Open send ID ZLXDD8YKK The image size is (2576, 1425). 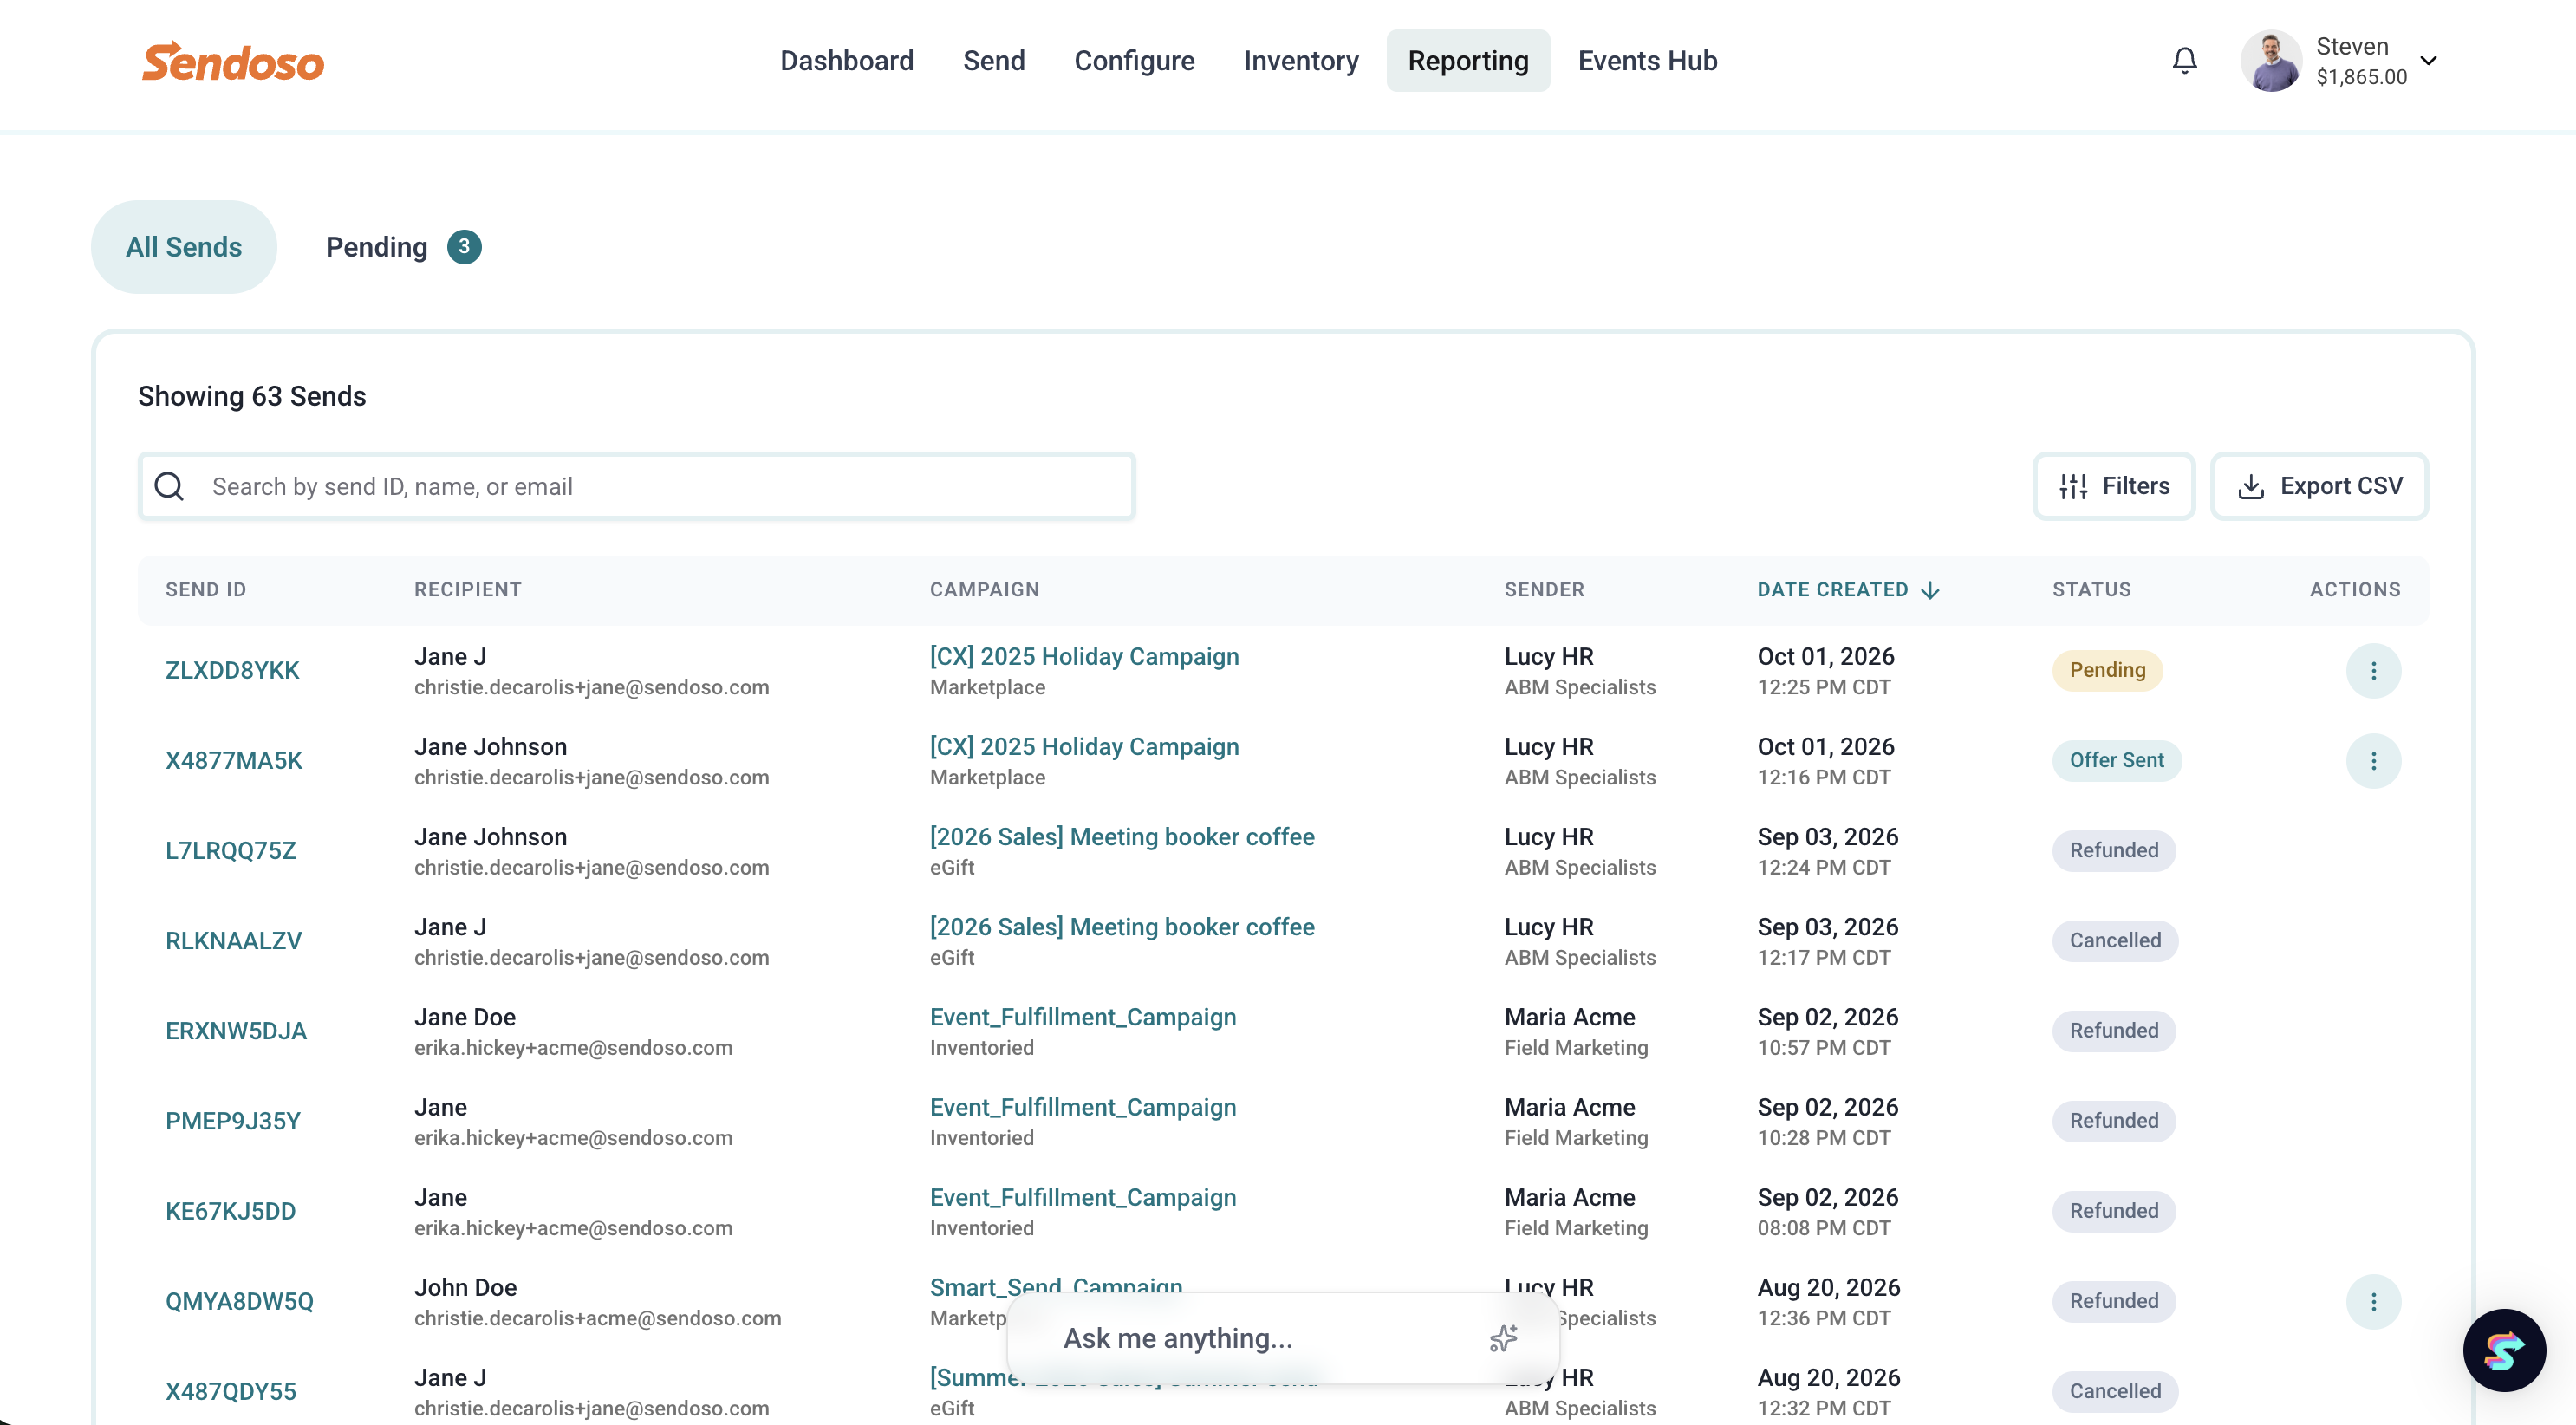(x=232, y=670)
